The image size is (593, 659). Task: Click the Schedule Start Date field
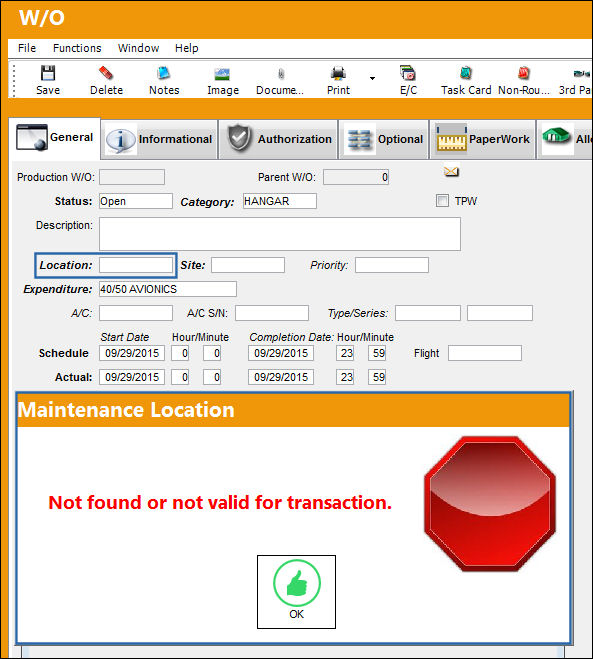132,353
